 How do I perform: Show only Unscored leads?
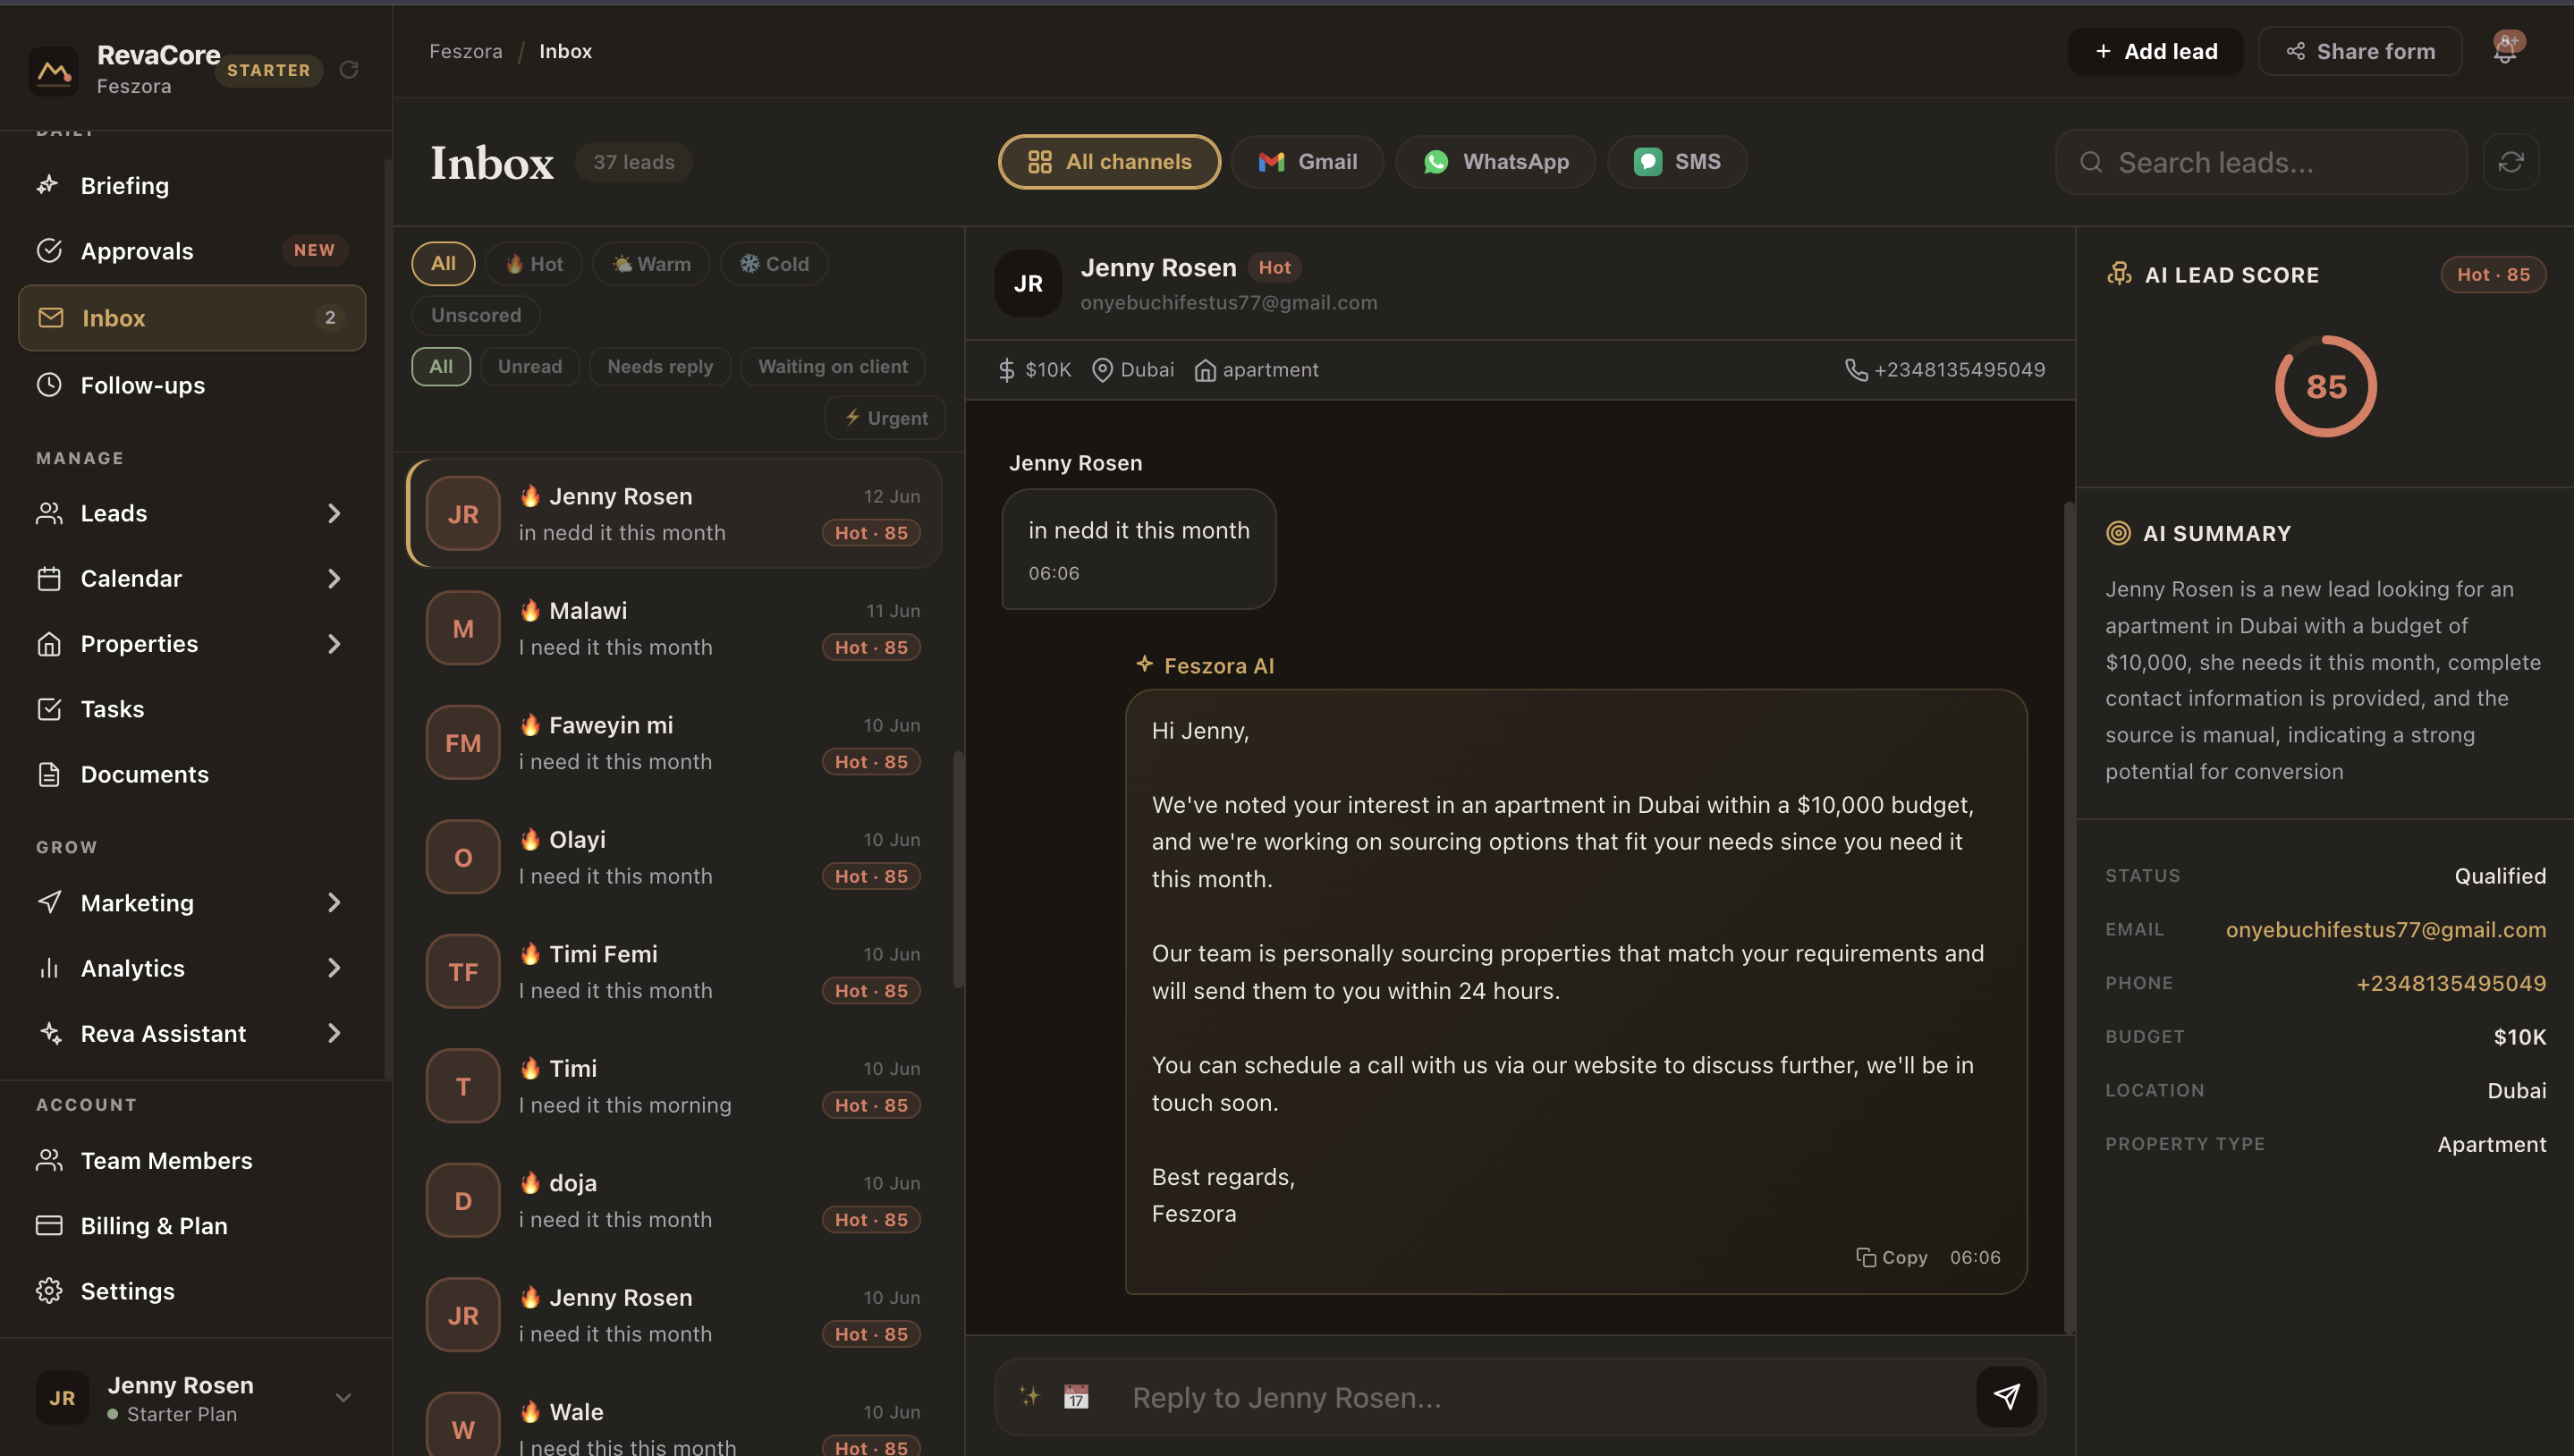[x=476, y=315]
